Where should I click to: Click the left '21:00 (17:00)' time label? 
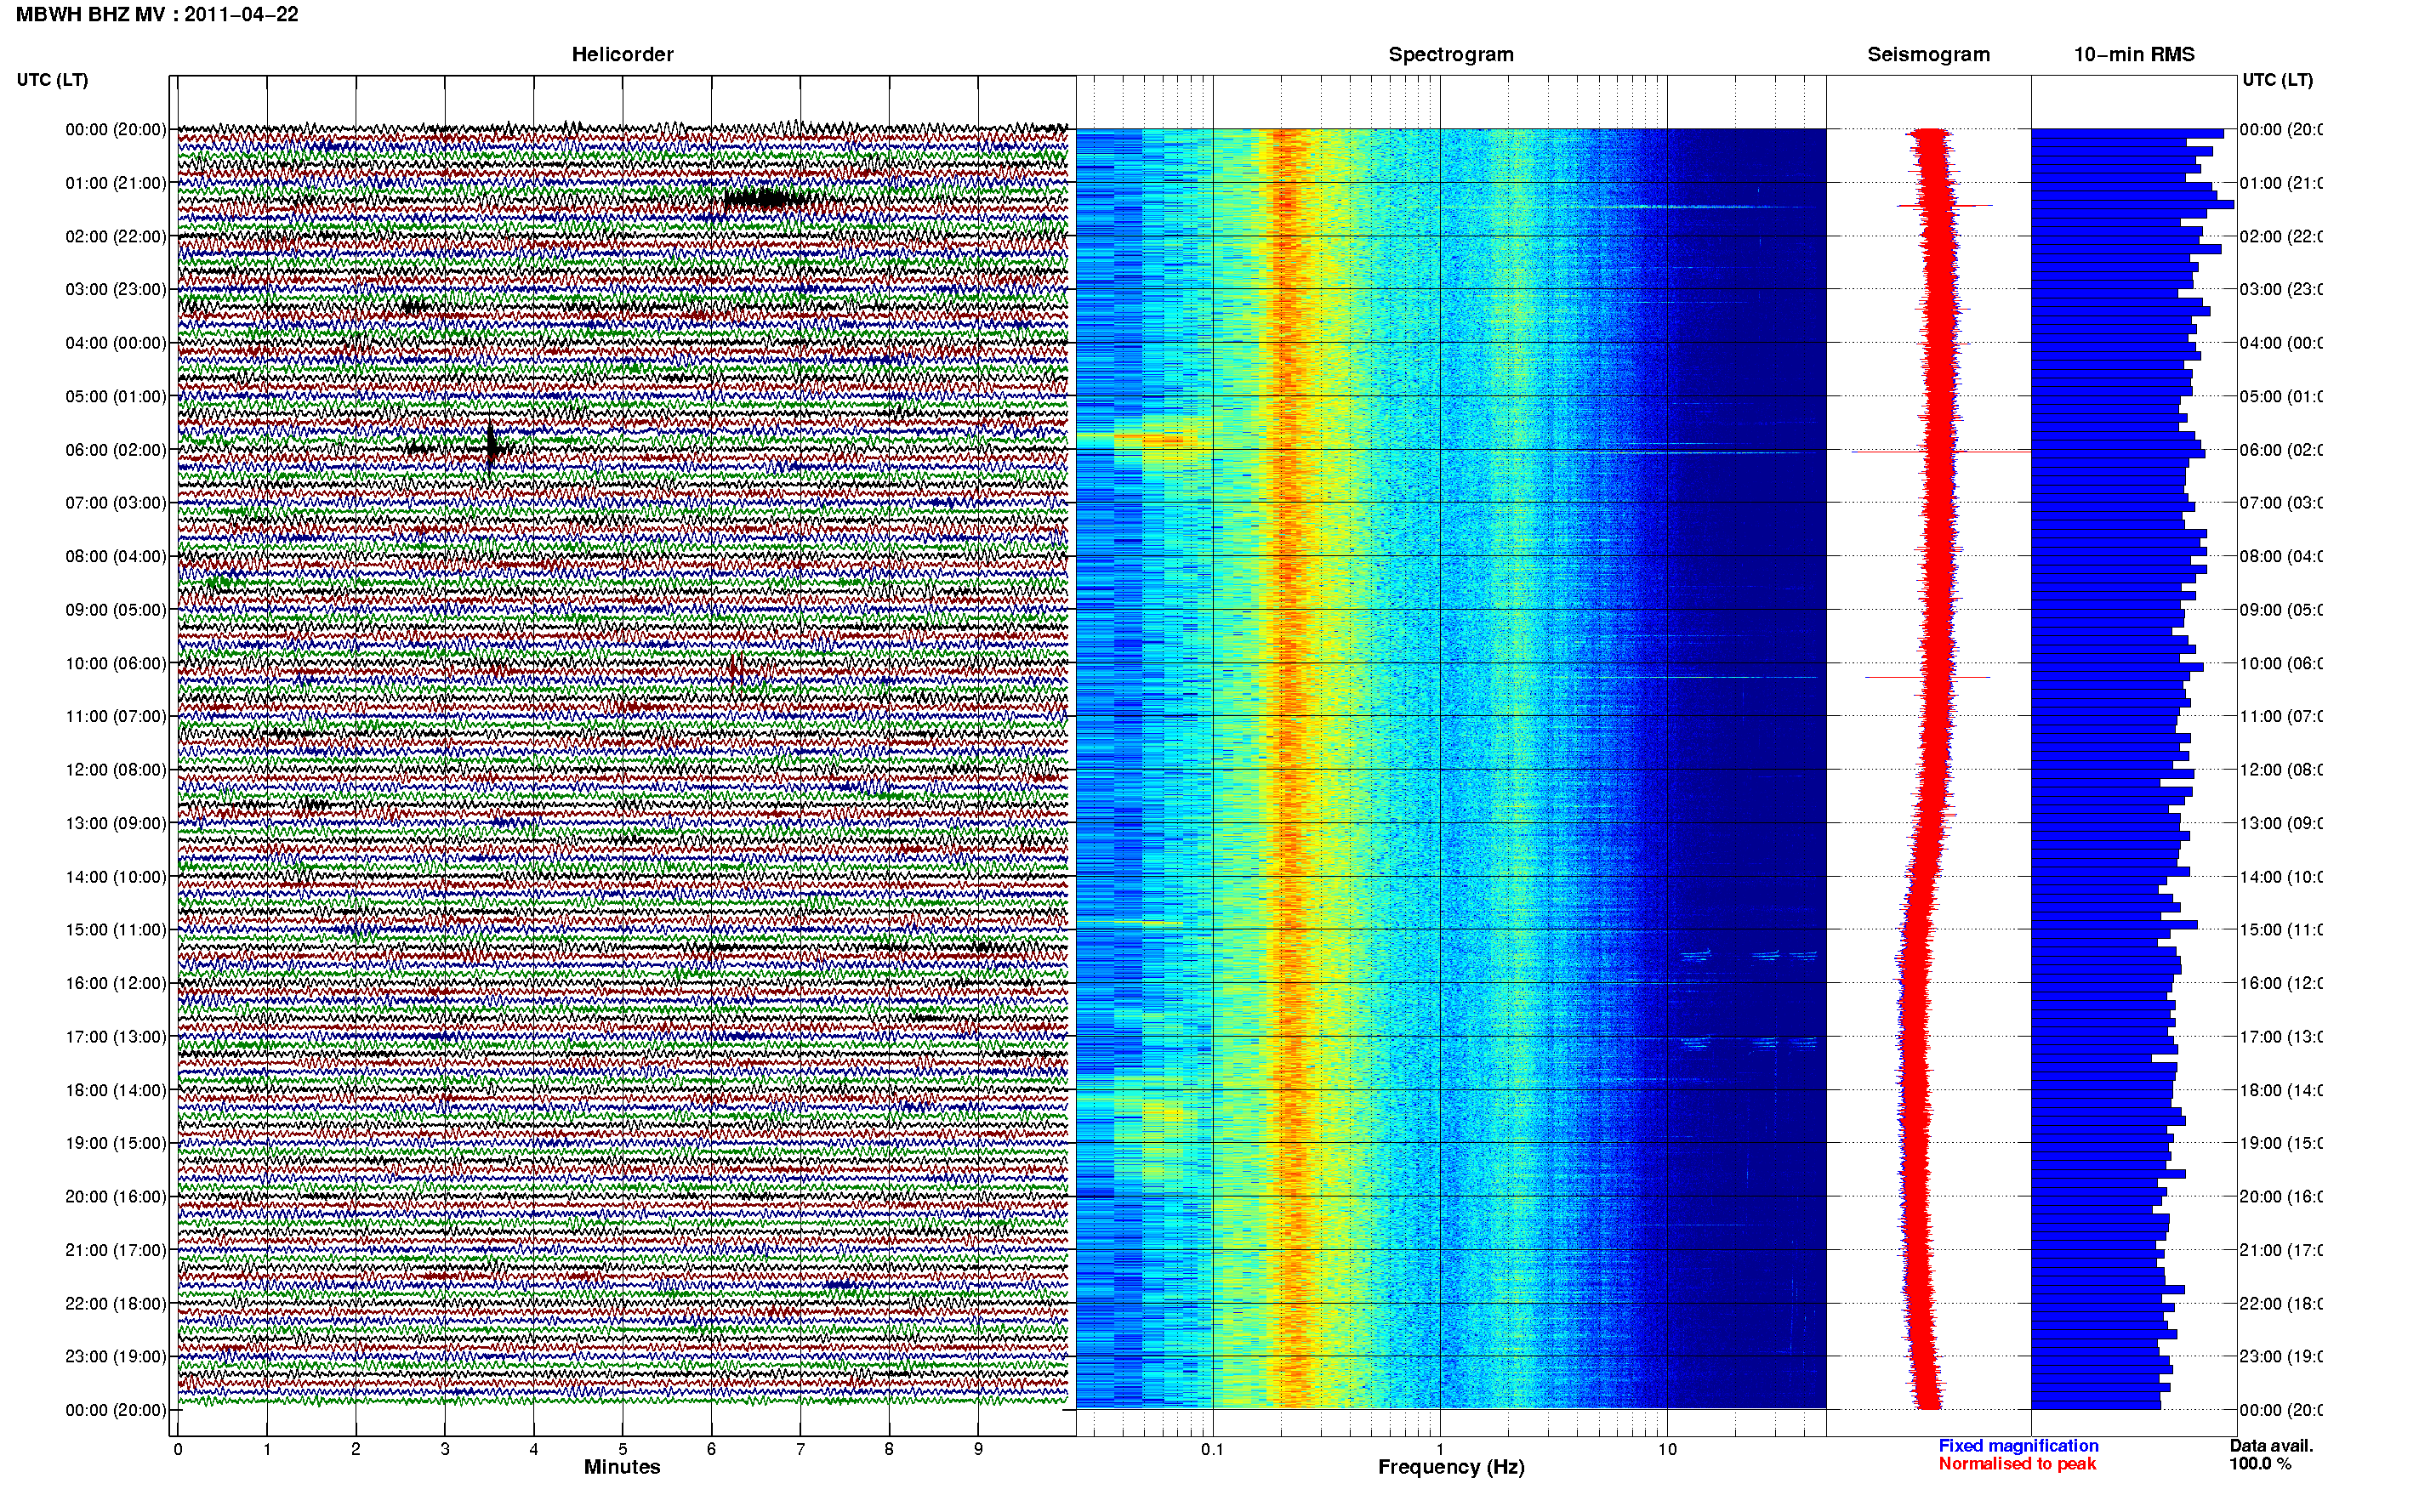tap(116, 1250)
